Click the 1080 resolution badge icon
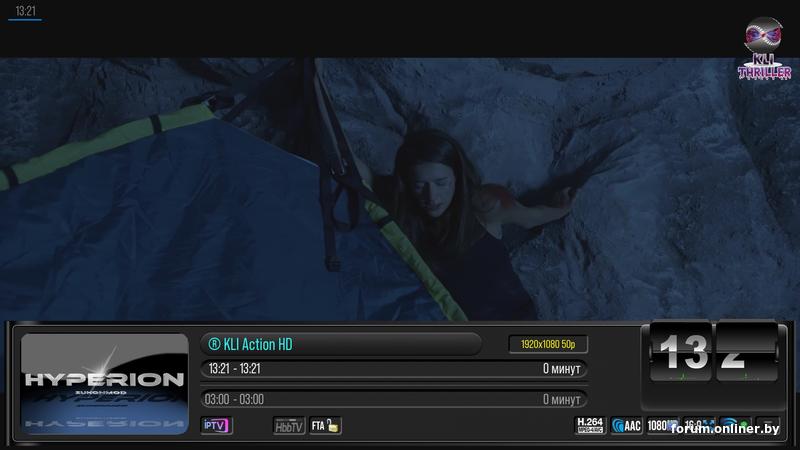This screenshot has height=450, width=800. [661, 425]
